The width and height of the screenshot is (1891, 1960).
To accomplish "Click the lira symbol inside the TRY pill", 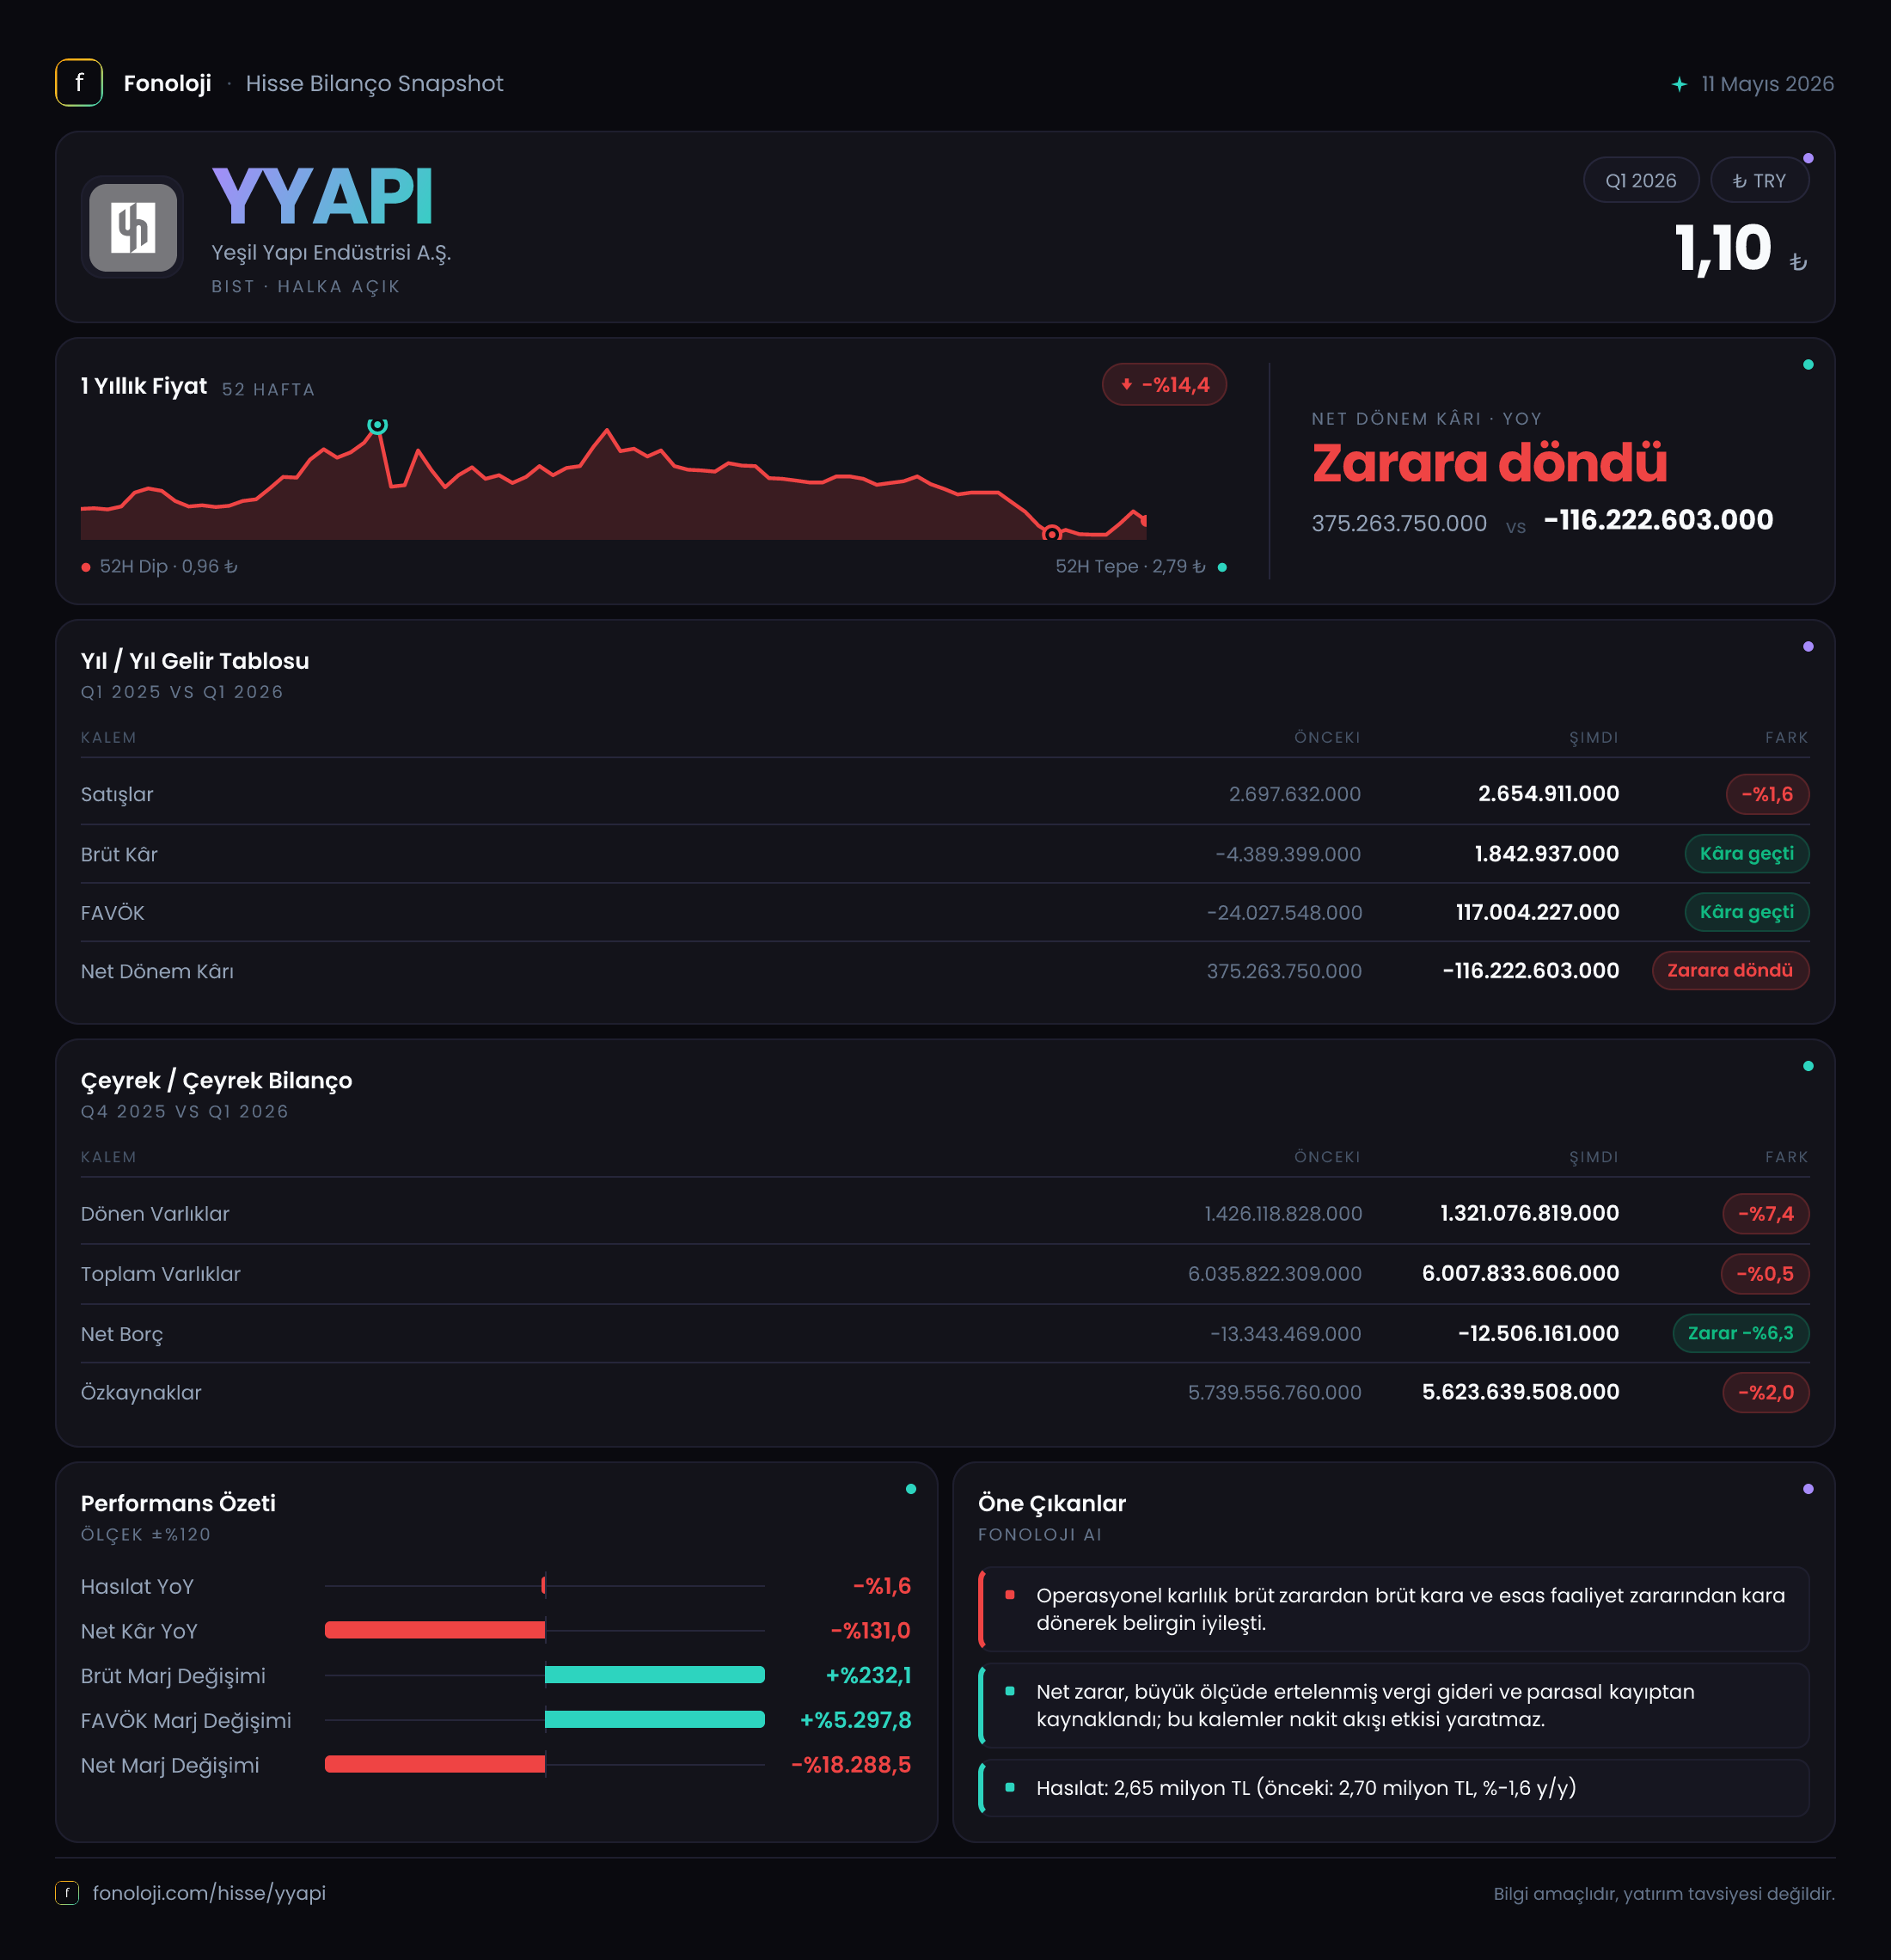I will [1739, 182].
